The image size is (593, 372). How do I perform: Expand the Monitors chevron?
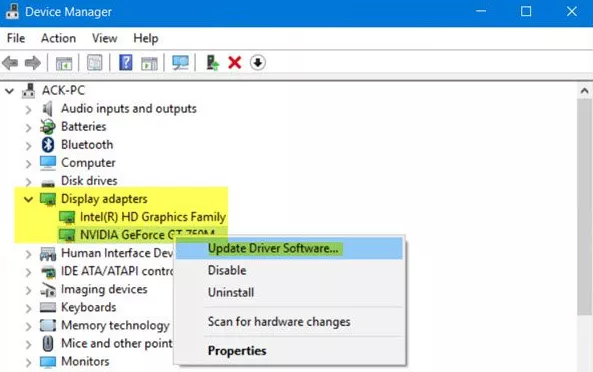pyautogui.click(x=28, y=362)
